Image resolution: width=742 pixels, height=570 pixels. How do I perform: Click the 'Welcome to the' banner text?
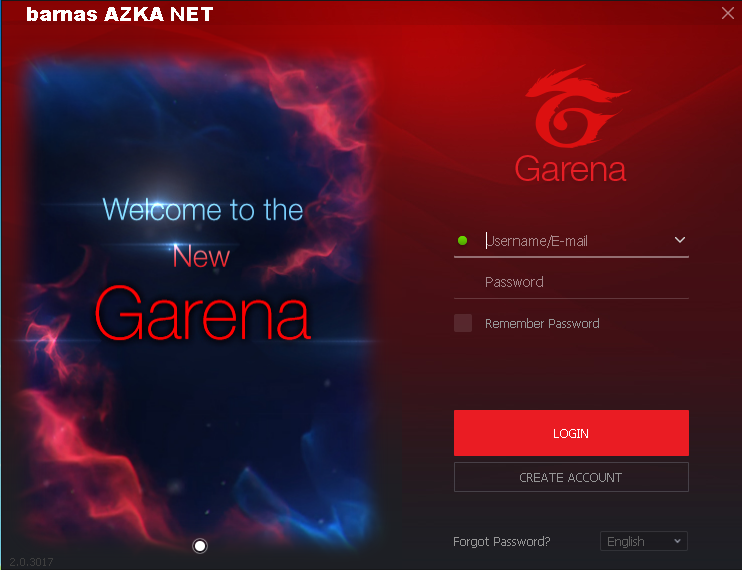pos(203,209)
